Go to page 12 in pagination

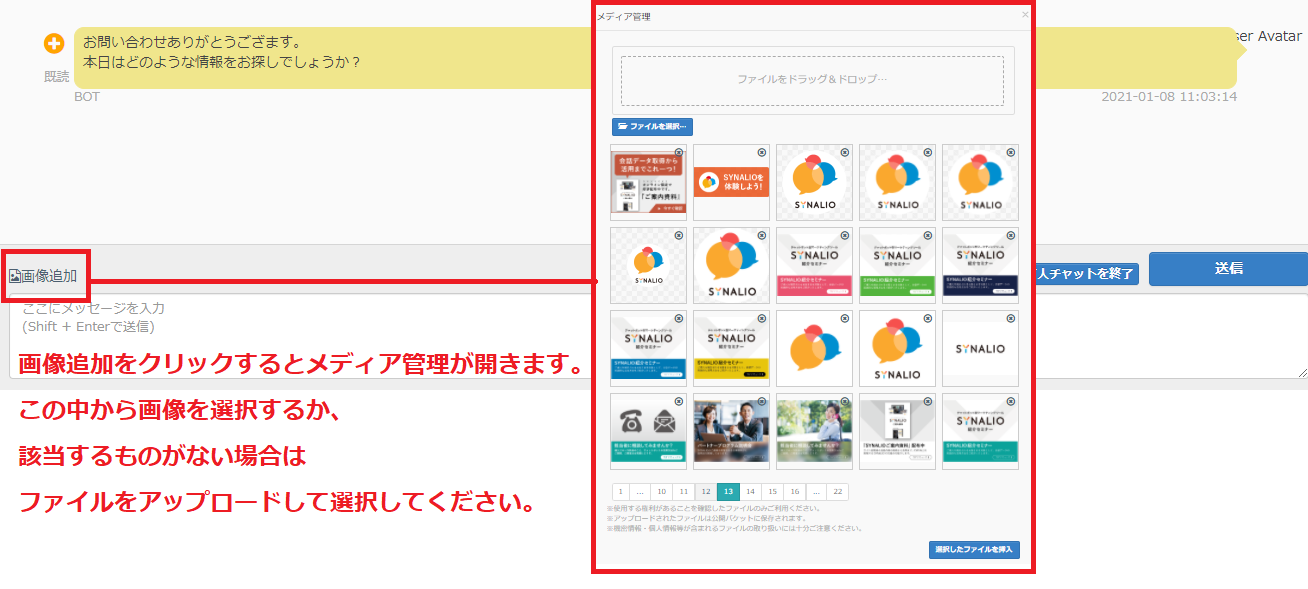tap(705, 491)
